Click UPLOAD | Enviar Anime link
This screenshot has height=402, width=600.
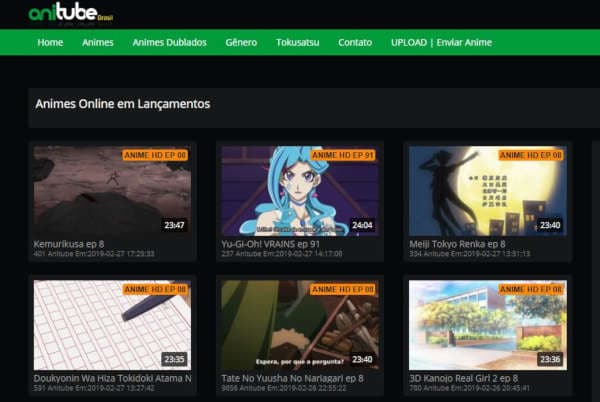coord(442,42)
